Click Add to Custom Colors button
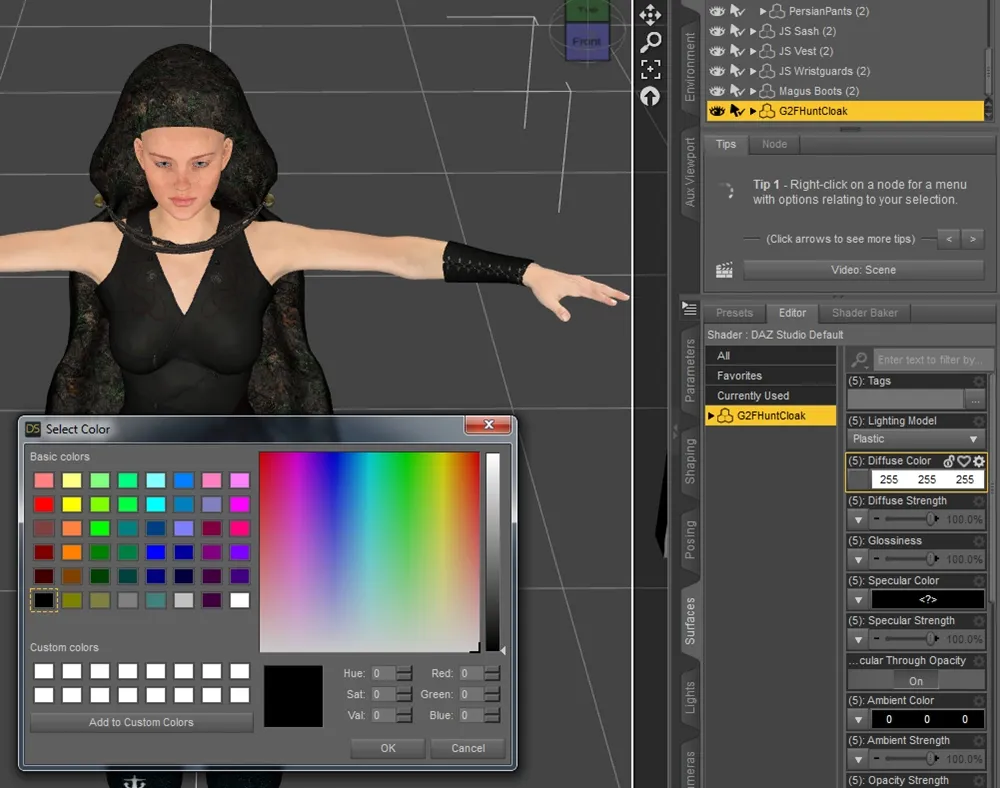The height and width of the screenshot is (788, 1000). (x=141, y=722)
